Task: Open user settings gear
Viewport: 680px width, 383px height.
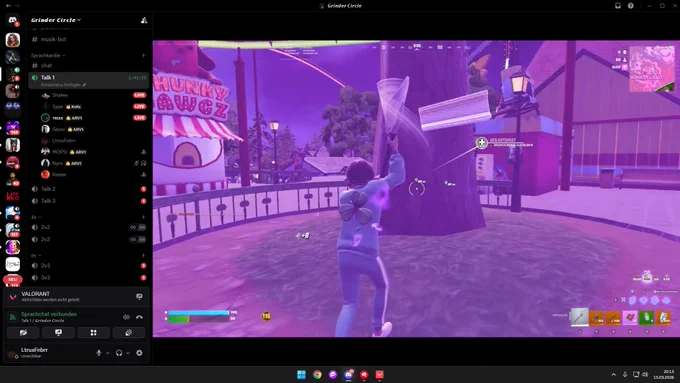Action: point(139,353)
